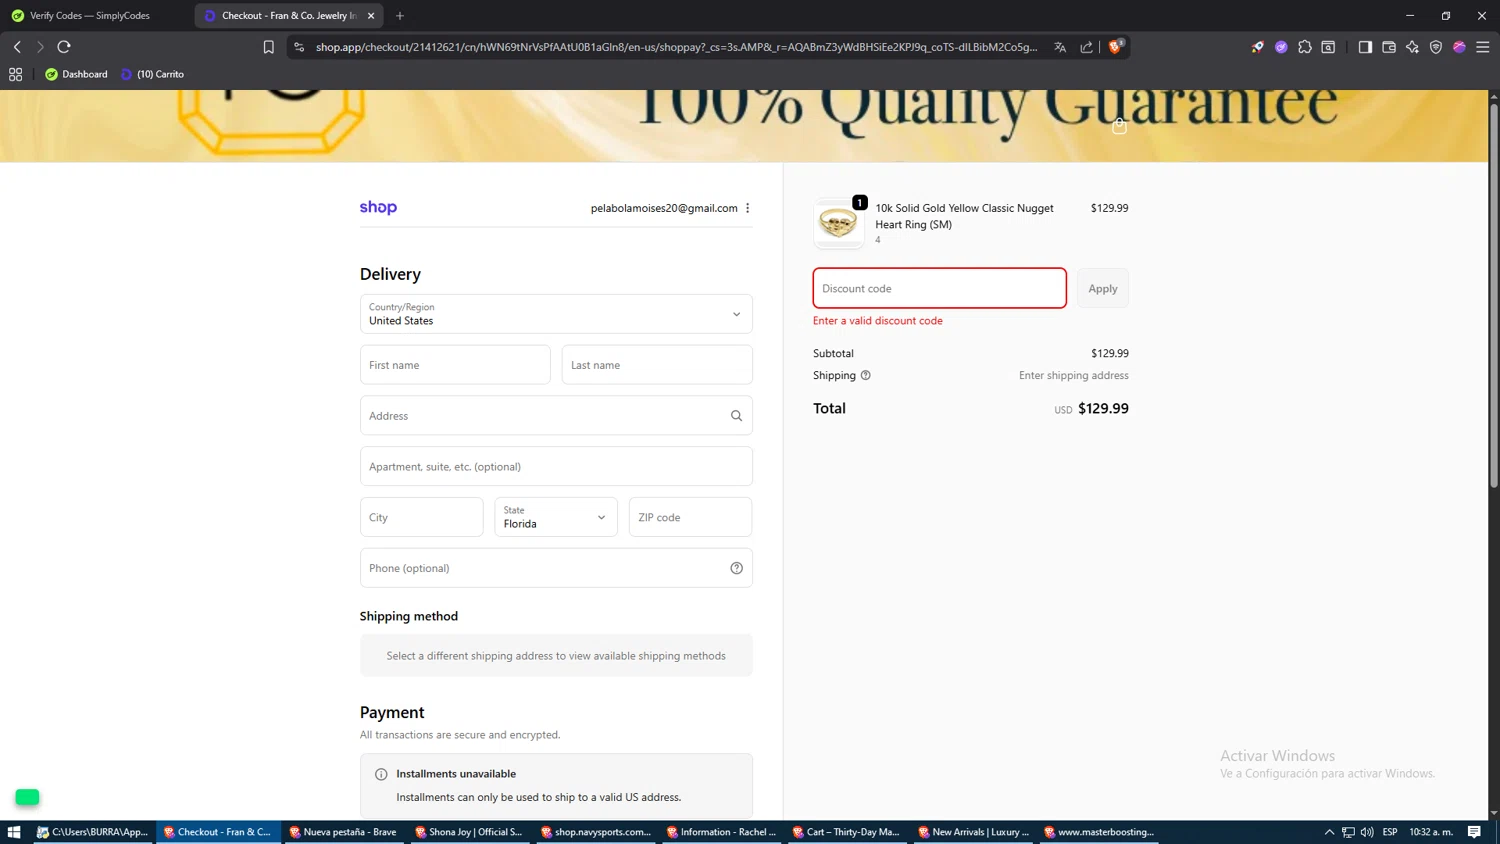The height and width of the screenshot is (844, 1500).
Task: Expand the Country/Region dropdown
Action: (556, 314)
